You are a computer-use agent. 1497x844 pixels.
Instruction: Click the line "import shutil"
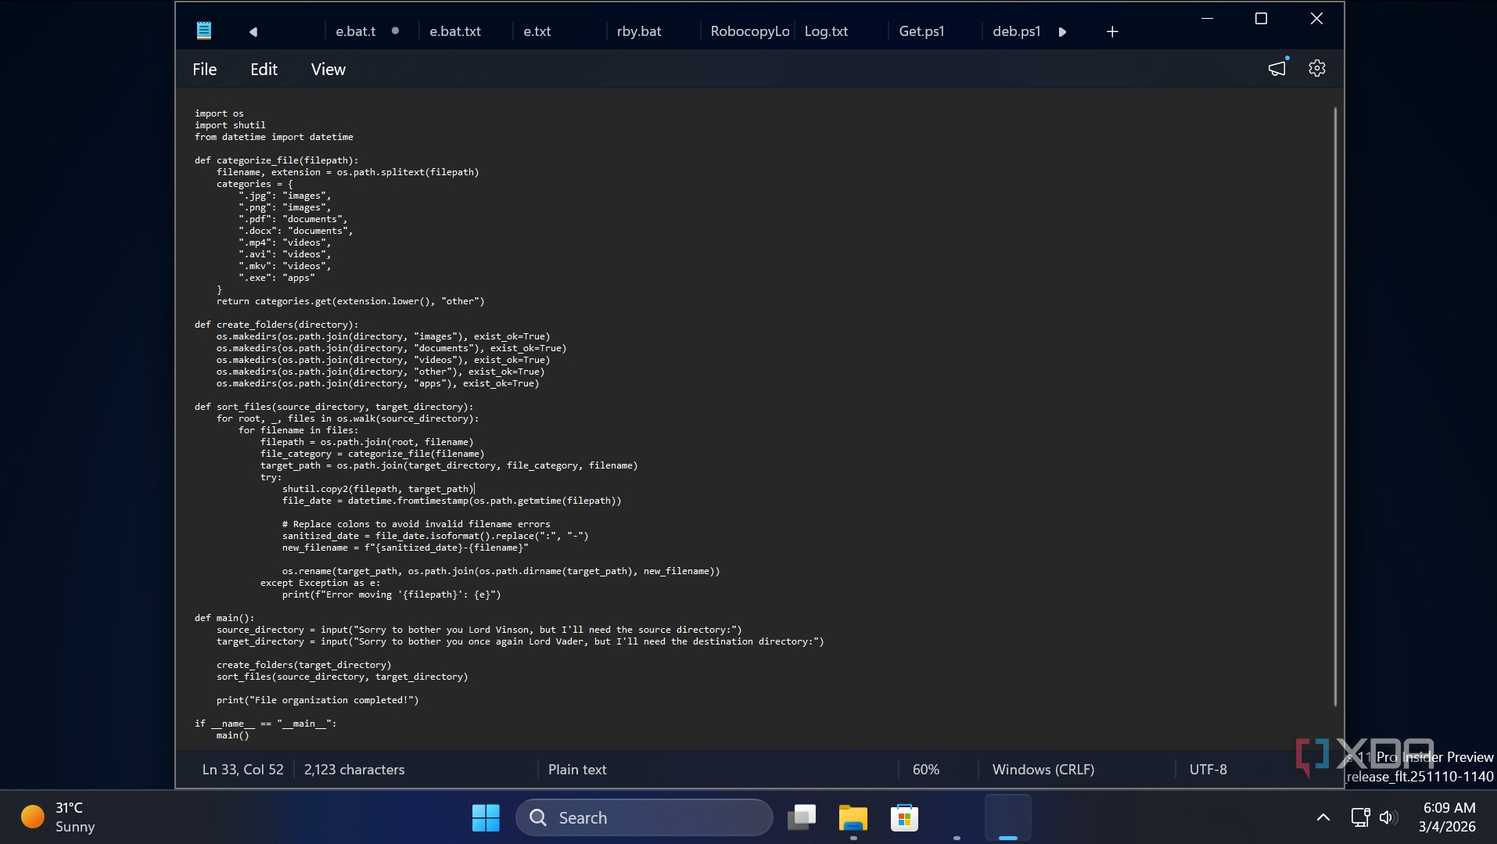click(x=230, y=125)
